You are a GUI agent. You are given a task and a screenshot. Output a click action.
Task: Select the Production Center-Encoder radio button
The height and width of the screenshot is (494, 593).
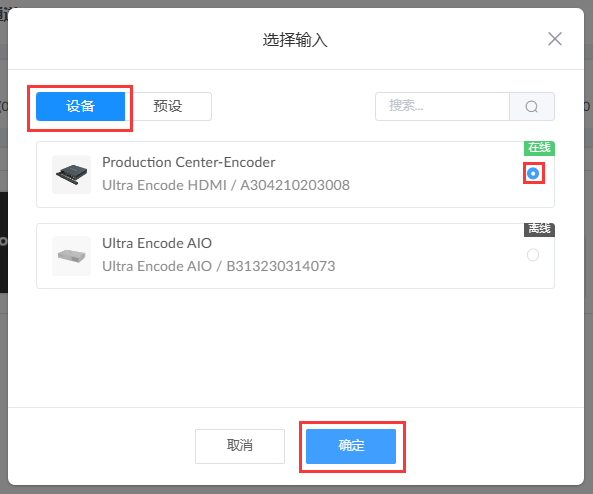(533, 173)
